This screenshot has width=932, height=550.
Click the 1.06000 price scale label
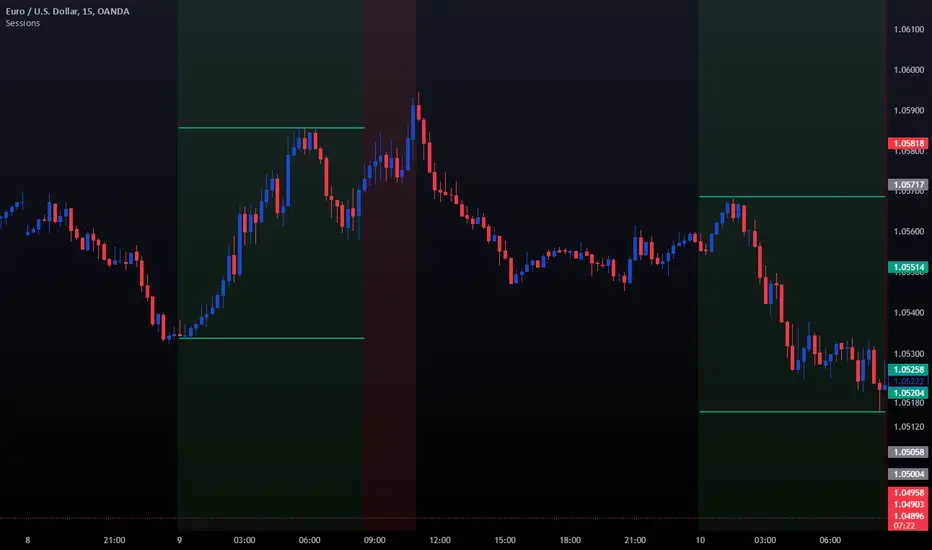click(x=909, y=70)
